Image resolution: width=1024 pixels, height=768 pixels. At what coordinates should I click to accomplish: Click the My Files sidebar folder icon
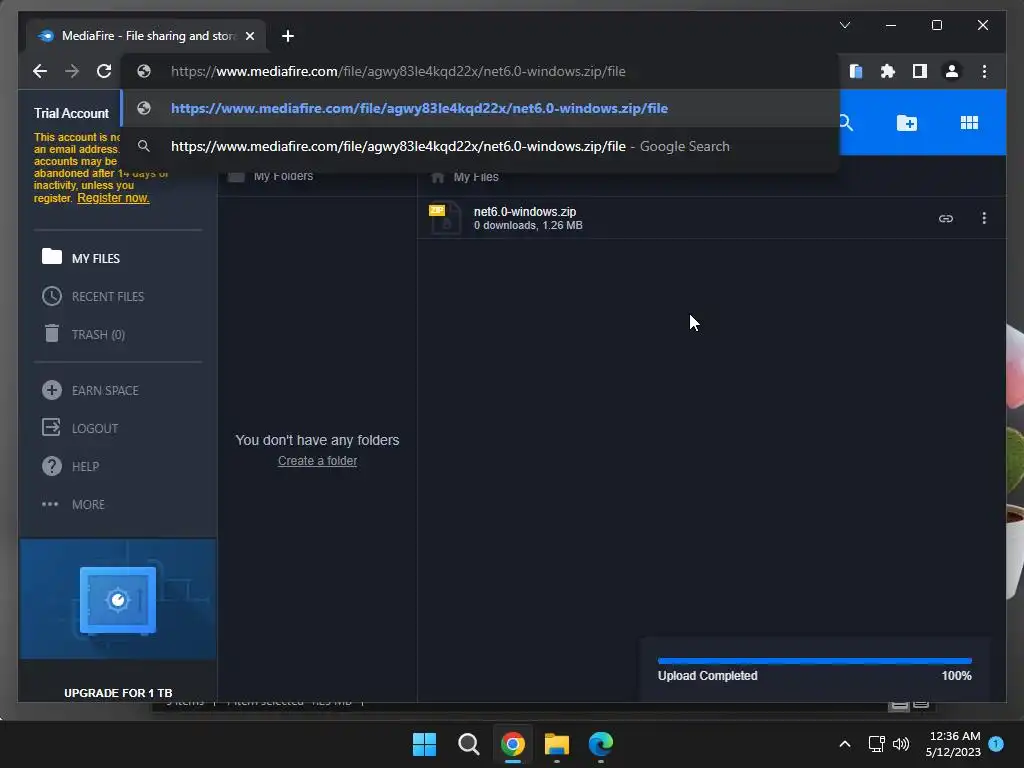click(52, 256)
